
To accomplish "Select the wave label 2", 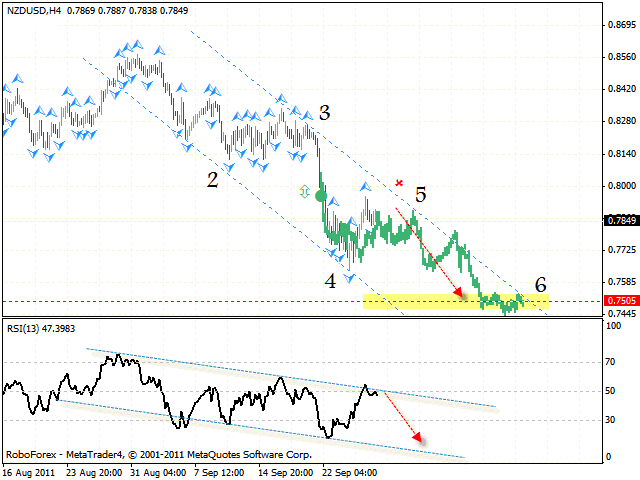I will click(x=212, y=180).
